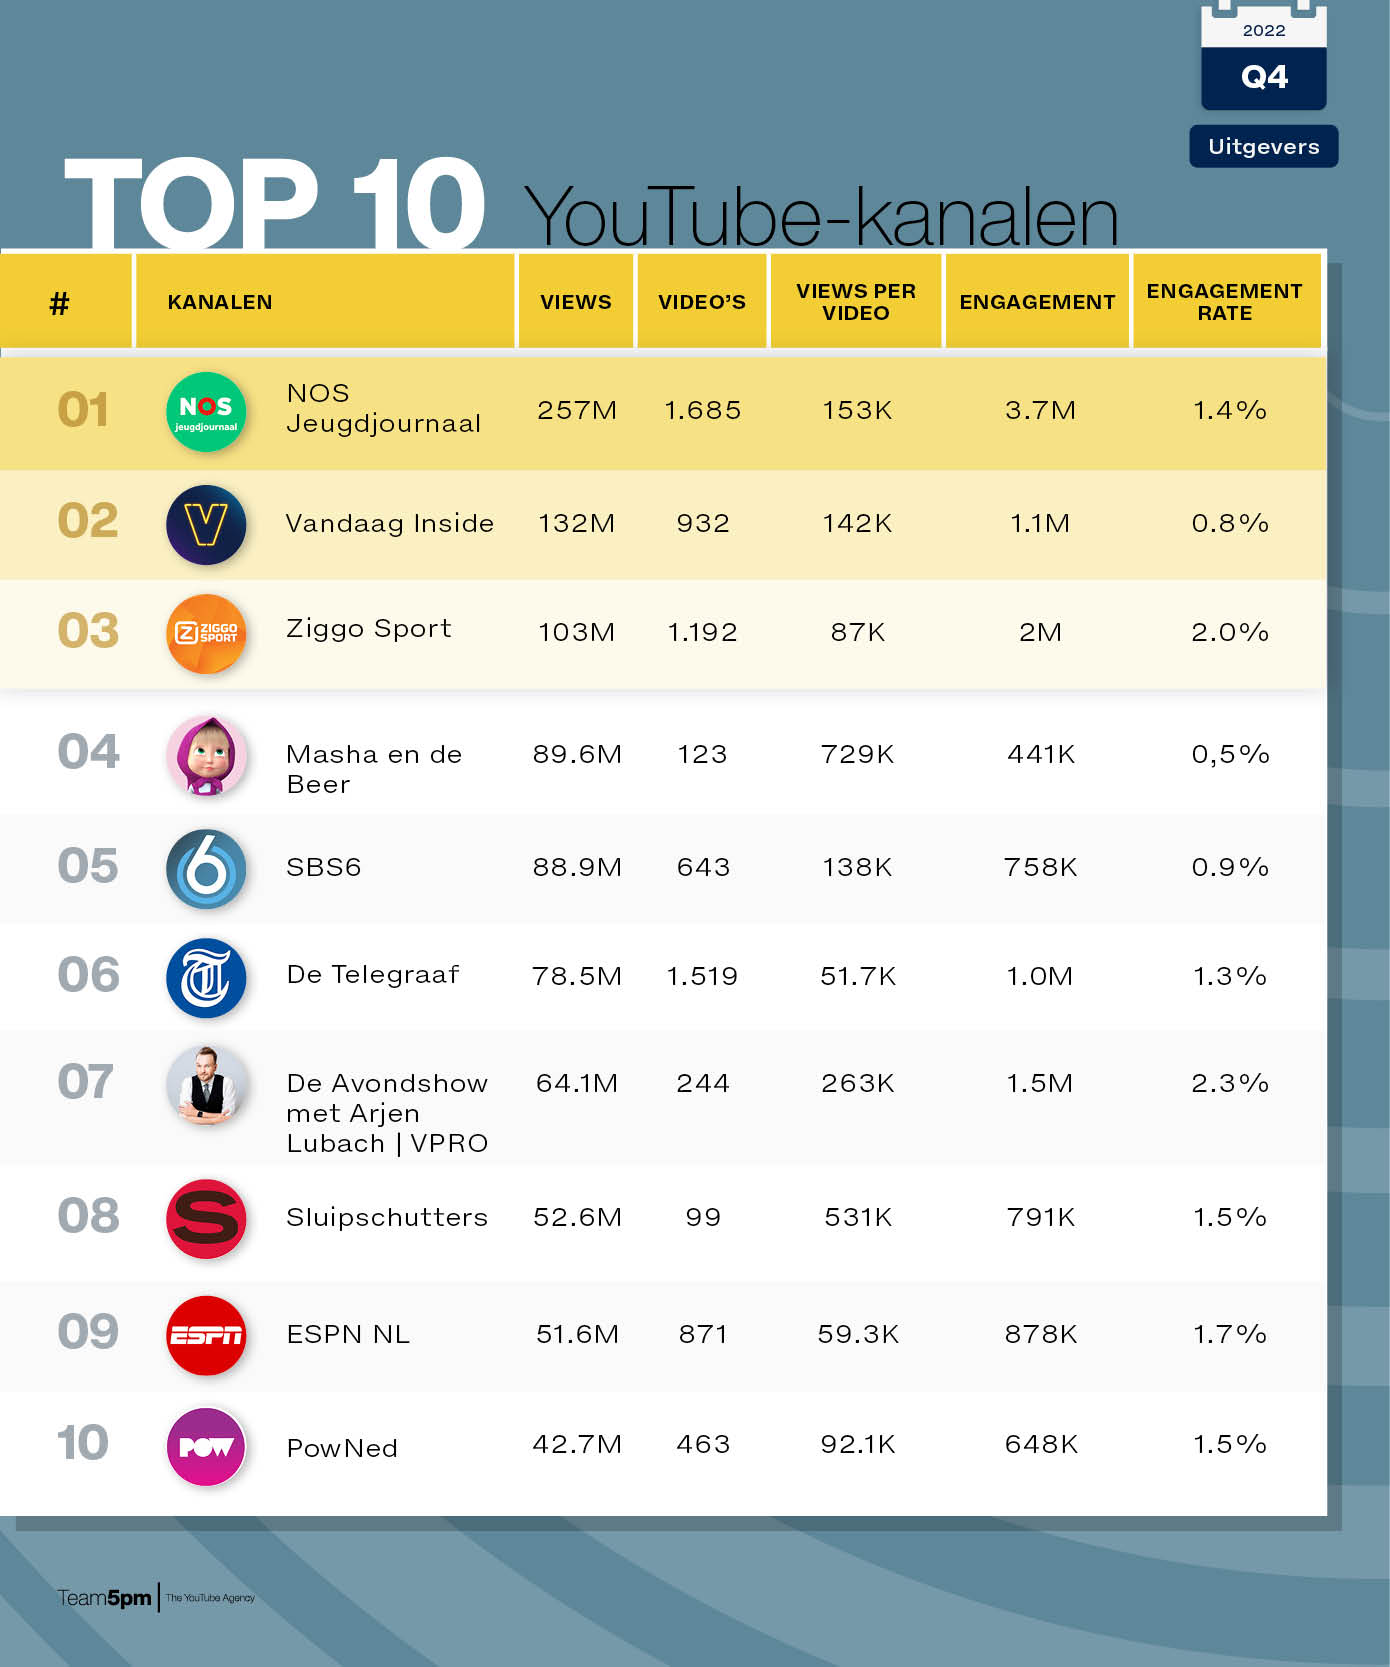Screen dimensions: 1390x1667
Task: Click the Vandaag Inside logo icon
Action: pyautogui.click(x=206, y=525)
